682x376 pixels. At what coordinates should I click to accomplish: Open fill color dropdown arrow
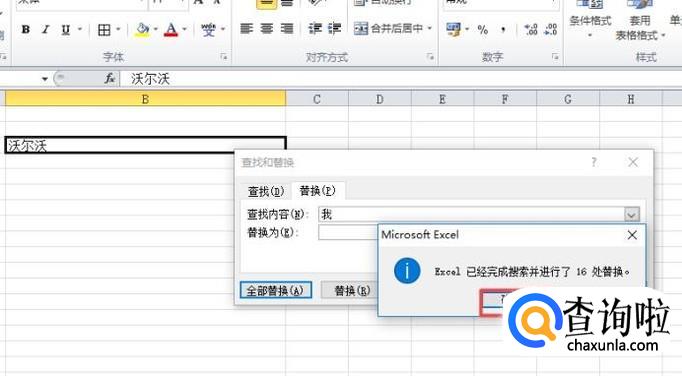coord(156,30)
